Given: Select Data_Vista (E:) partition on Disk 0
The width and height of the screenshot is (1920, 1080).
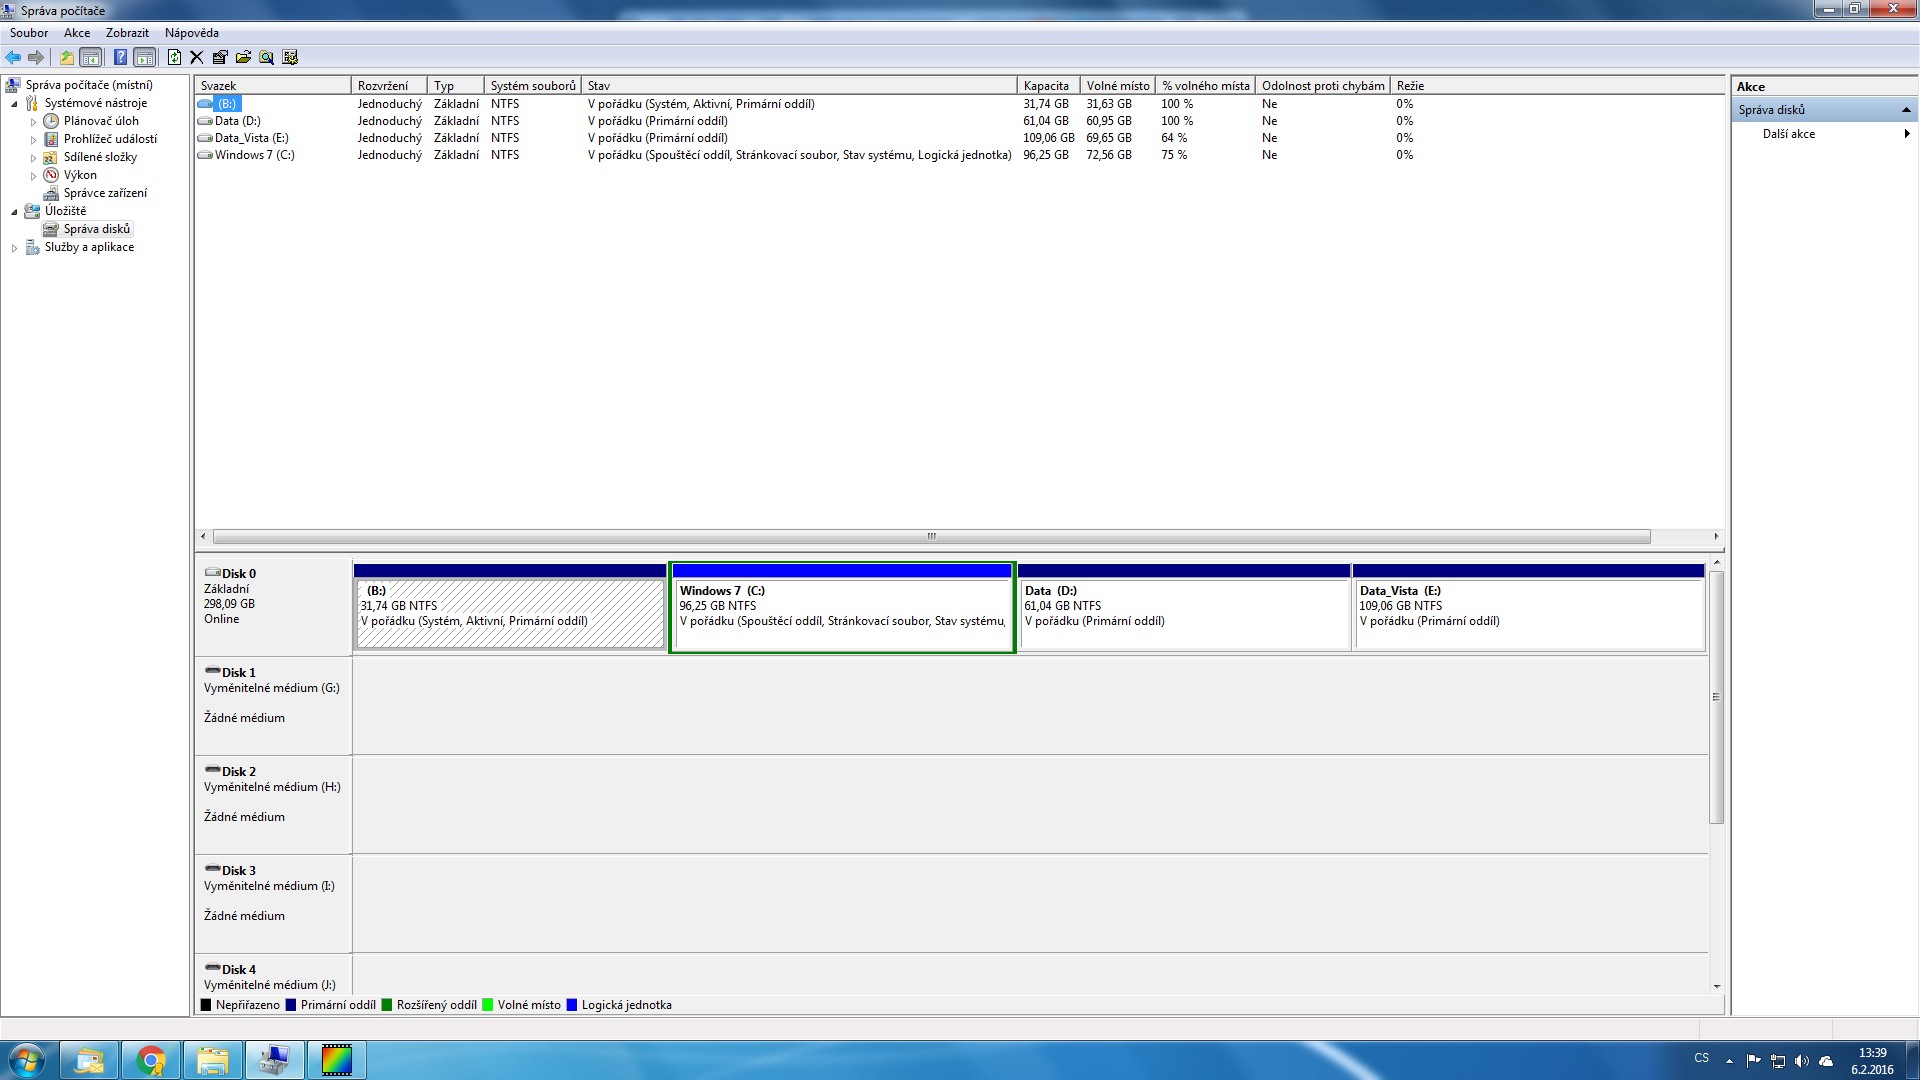Looking at the screenshot, I should pyautogui.click(x=1528, y=612).
